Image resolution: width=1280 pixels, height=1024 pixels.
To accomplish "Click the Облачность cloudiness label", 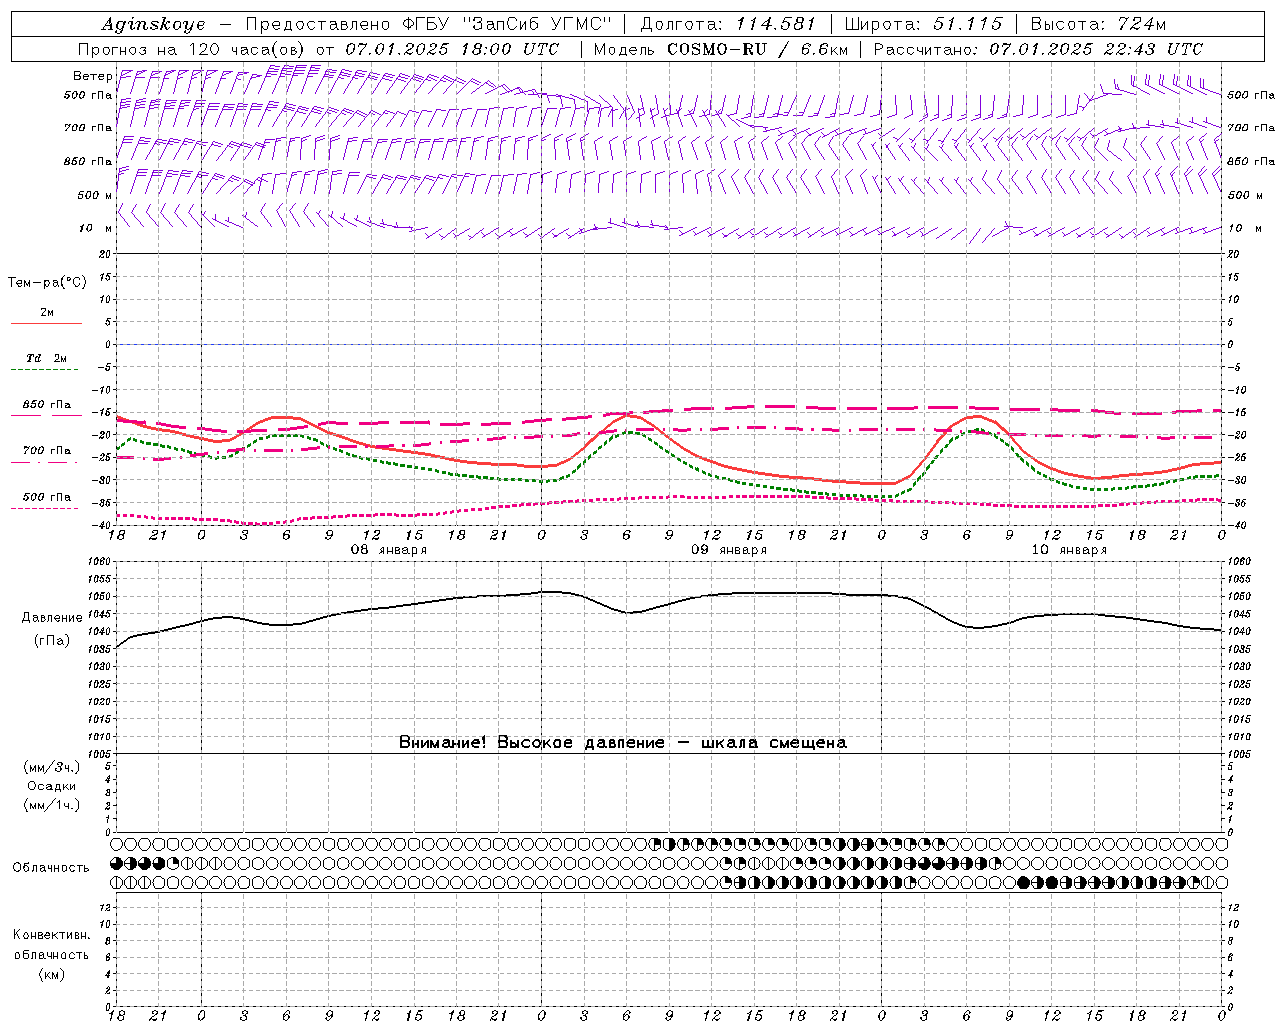I will (x=51, y=867).
